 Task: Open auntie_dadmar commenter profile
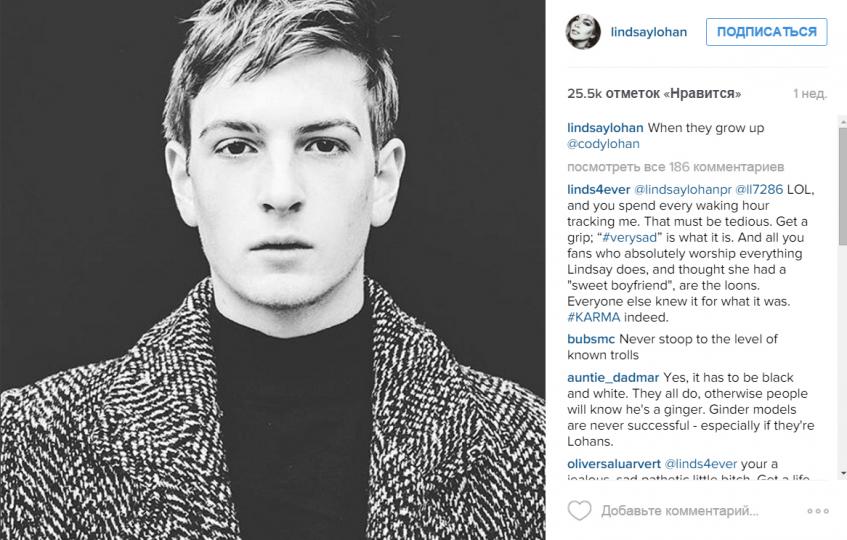613,377
